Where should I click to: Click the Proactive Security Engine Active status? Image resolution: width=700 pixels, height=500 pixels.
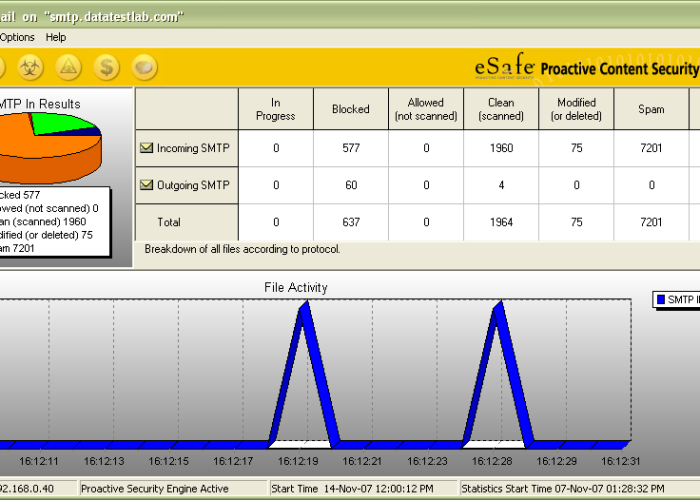[x=154, y=489]
